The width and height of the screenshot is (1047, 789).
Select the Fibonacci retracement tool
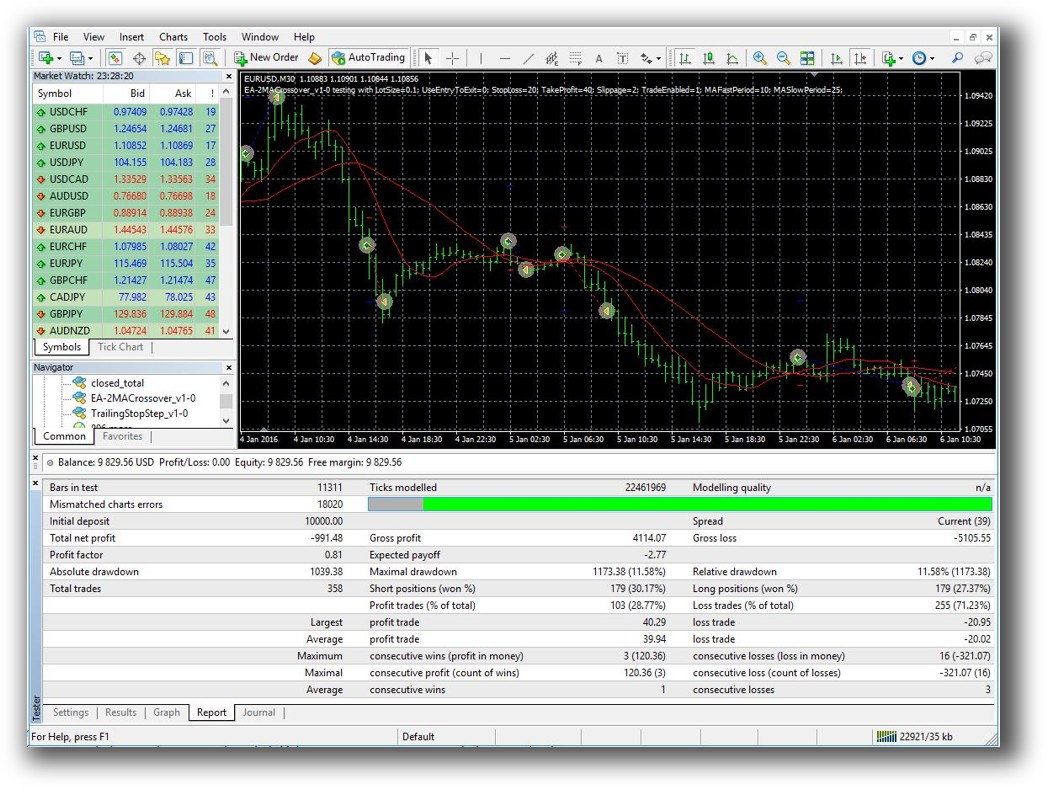click(x=575, y=57)
